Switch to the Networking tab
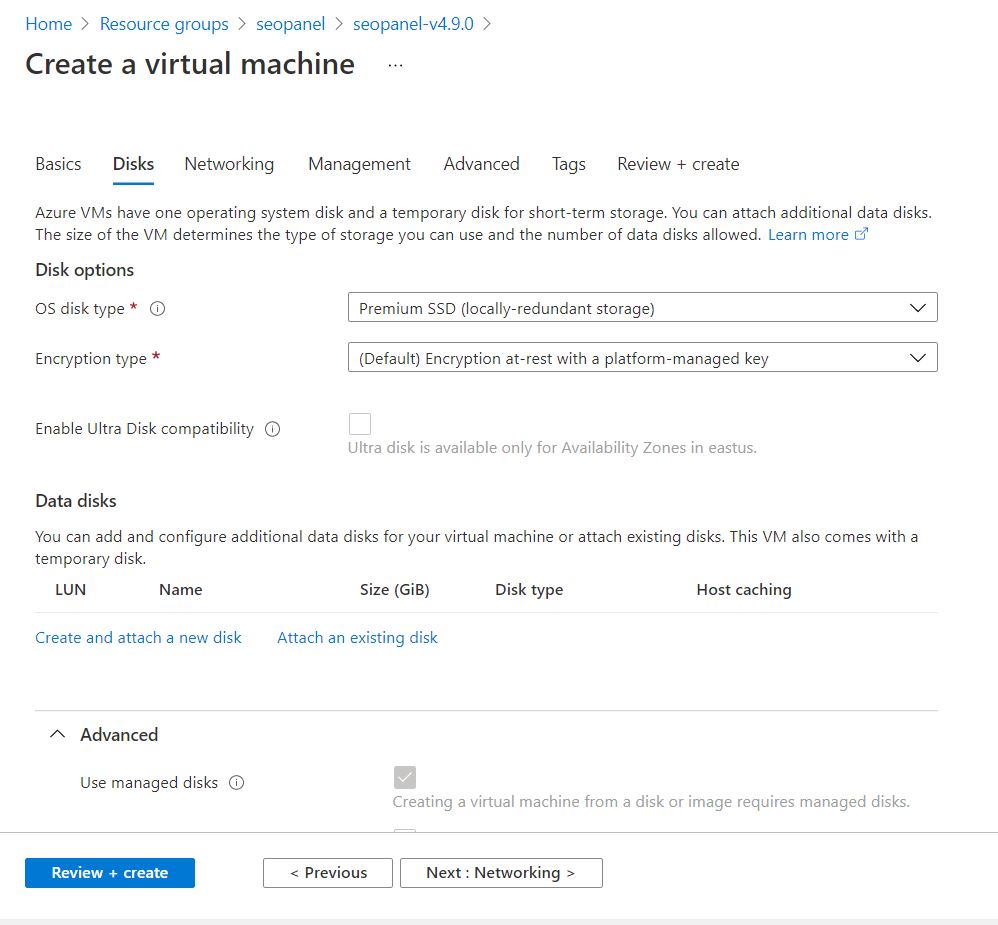This screenshot has width=998, height=925. tap(229, 164)
